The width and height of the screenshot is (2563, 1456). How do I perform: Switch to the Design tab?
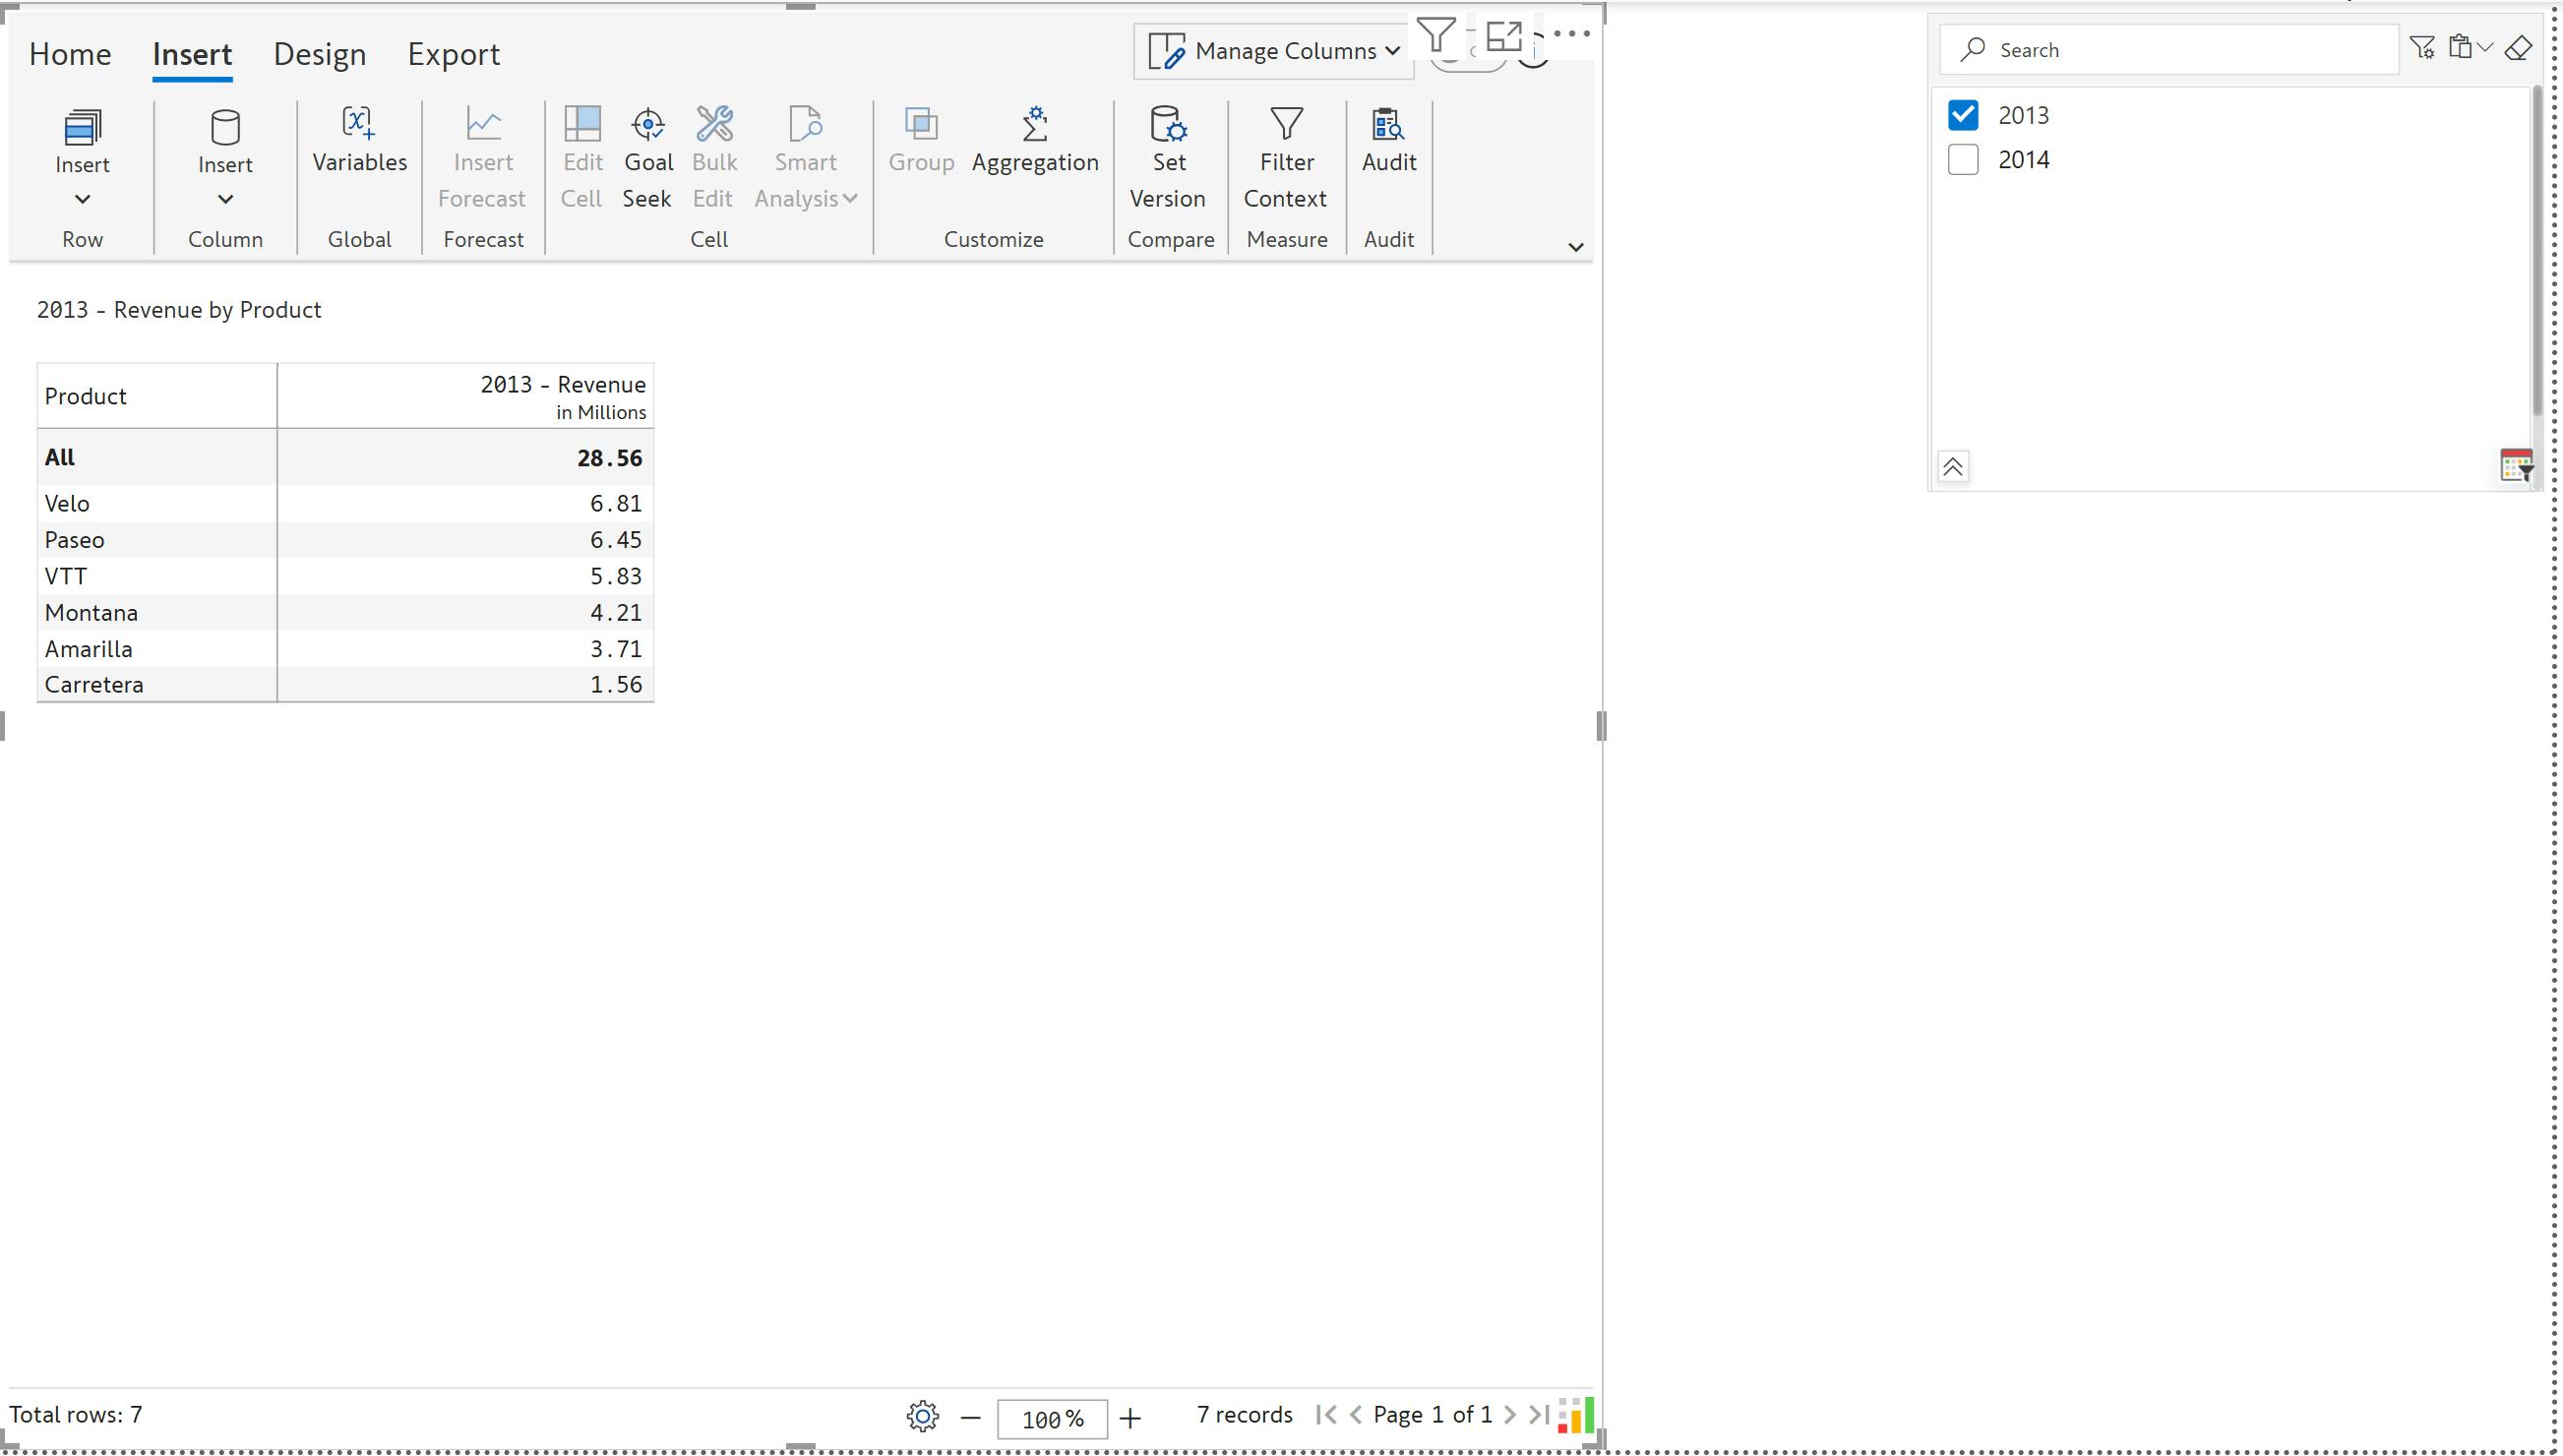[319, 54]
